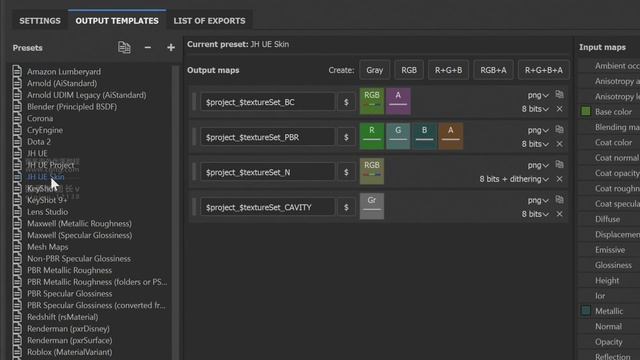Select the PBR Metallic Roughness preset
This screenshot has width=640, height=360.
click(x=69, y=270)
